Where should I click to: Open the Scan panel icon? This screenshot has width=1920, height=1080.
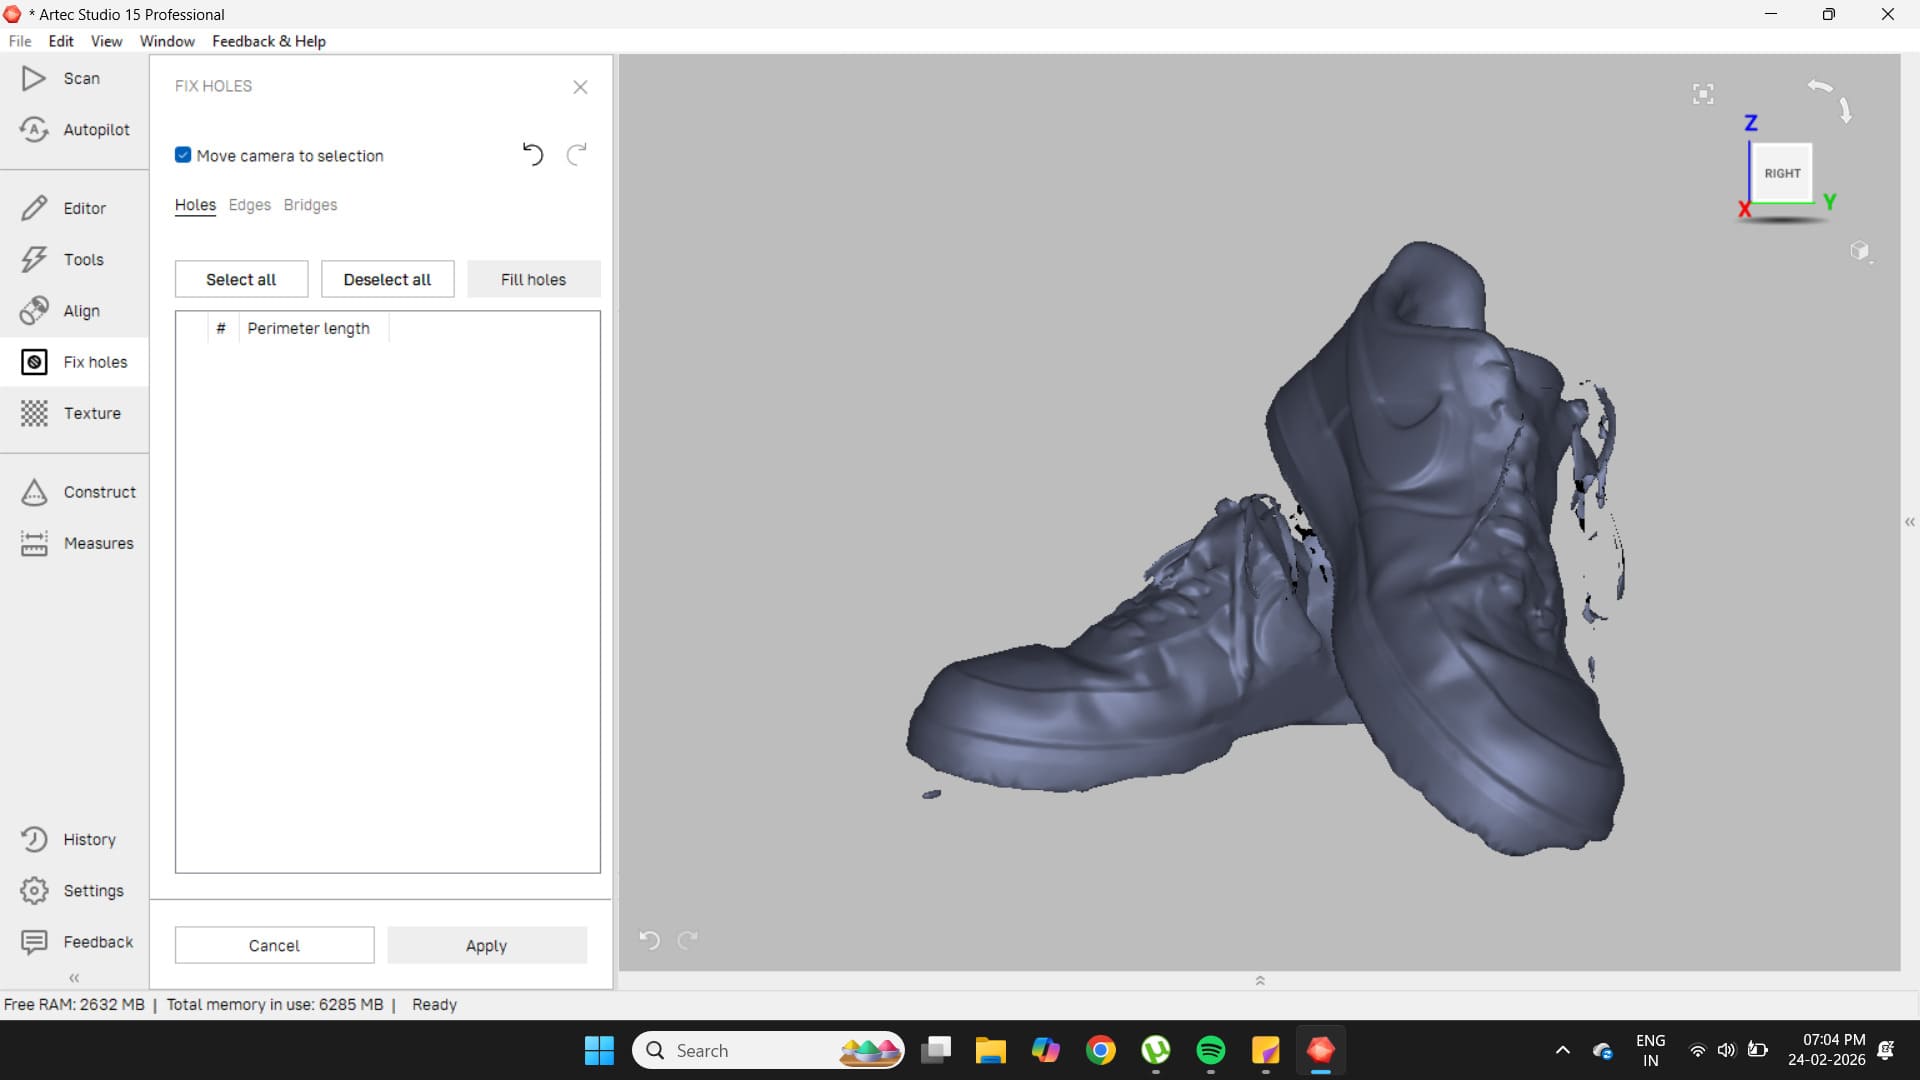click(34, 78)
